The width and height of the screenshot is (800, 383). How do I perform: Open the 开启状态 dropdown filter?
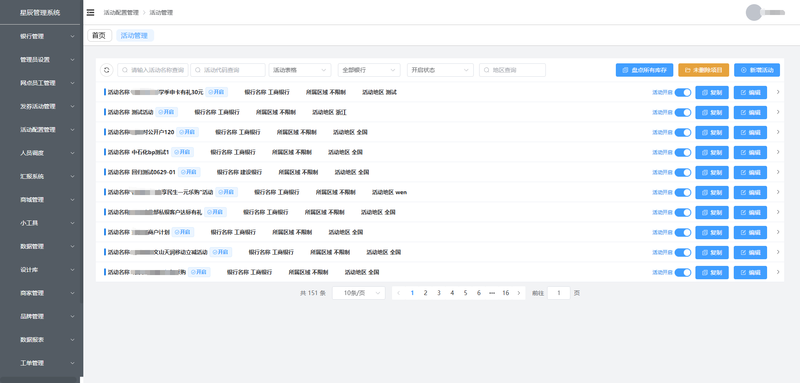[440, 70]
